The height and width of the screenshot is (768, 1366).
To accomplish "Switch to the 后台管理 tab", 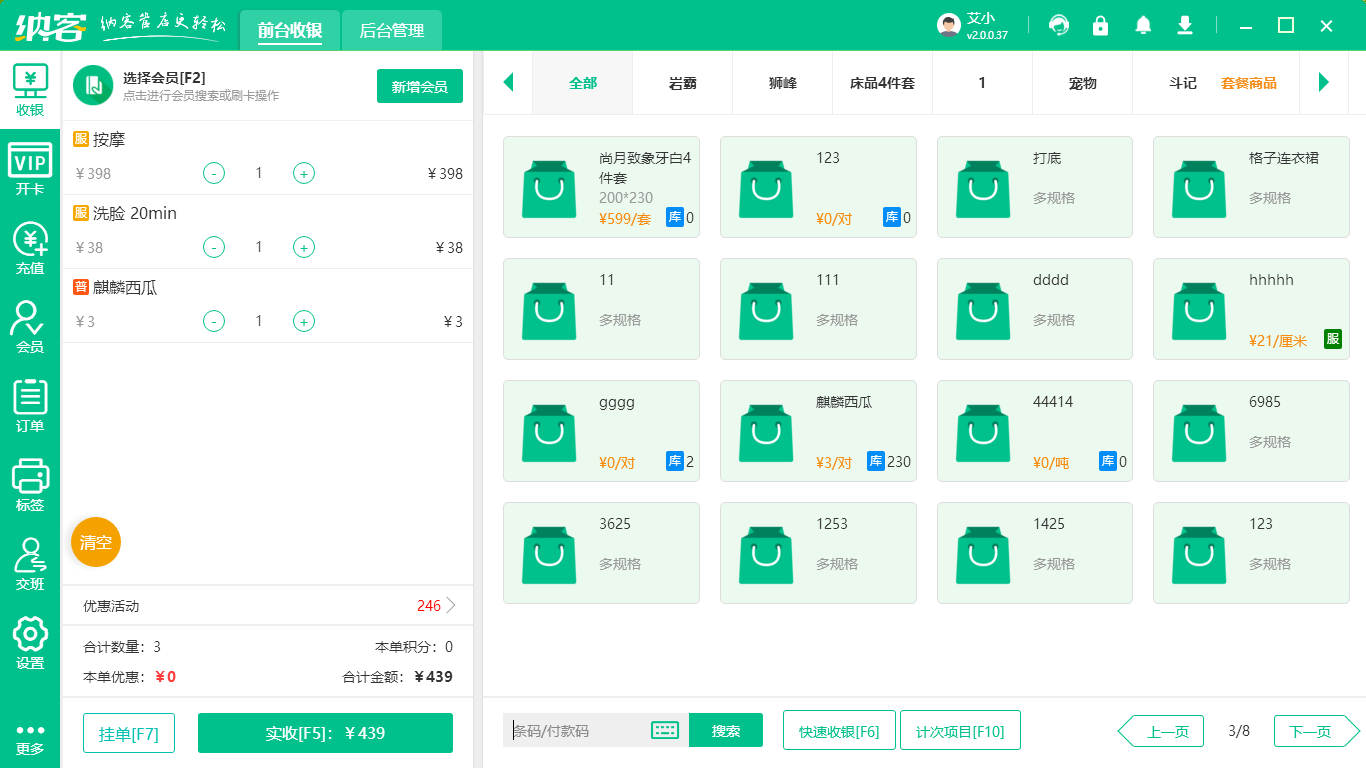I will click(x=391, y=30).
